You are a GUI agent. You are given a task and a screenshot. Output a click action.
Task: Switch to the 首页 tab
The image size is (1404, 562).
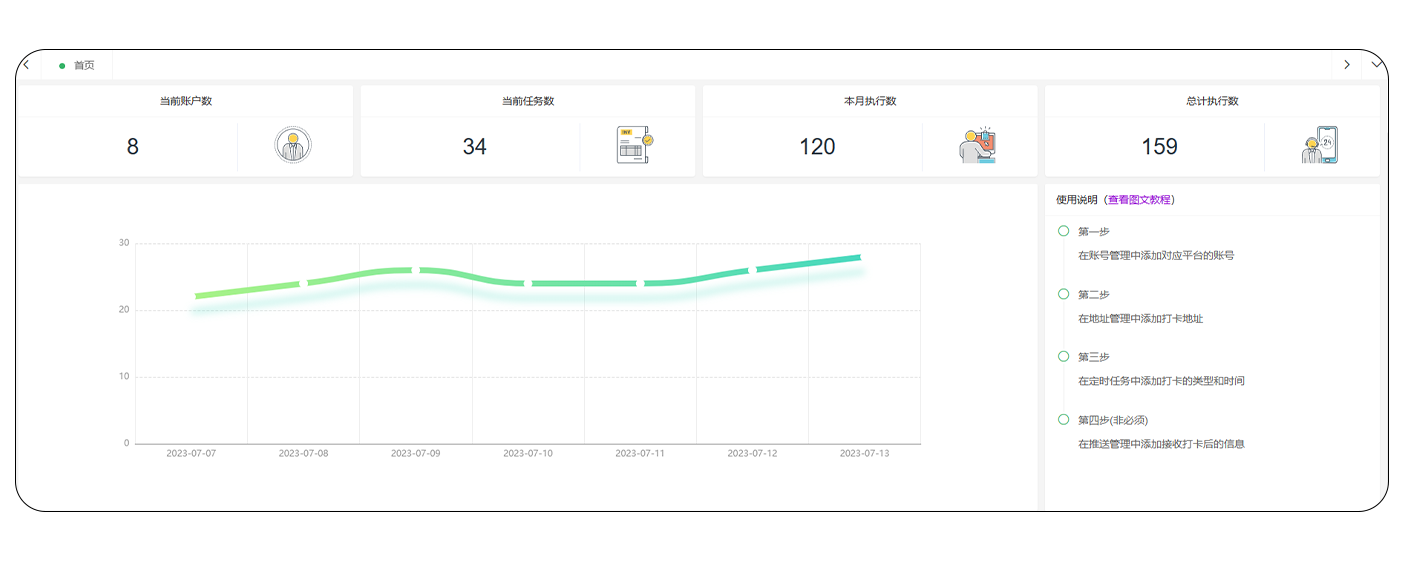click(x=84, y=66)
